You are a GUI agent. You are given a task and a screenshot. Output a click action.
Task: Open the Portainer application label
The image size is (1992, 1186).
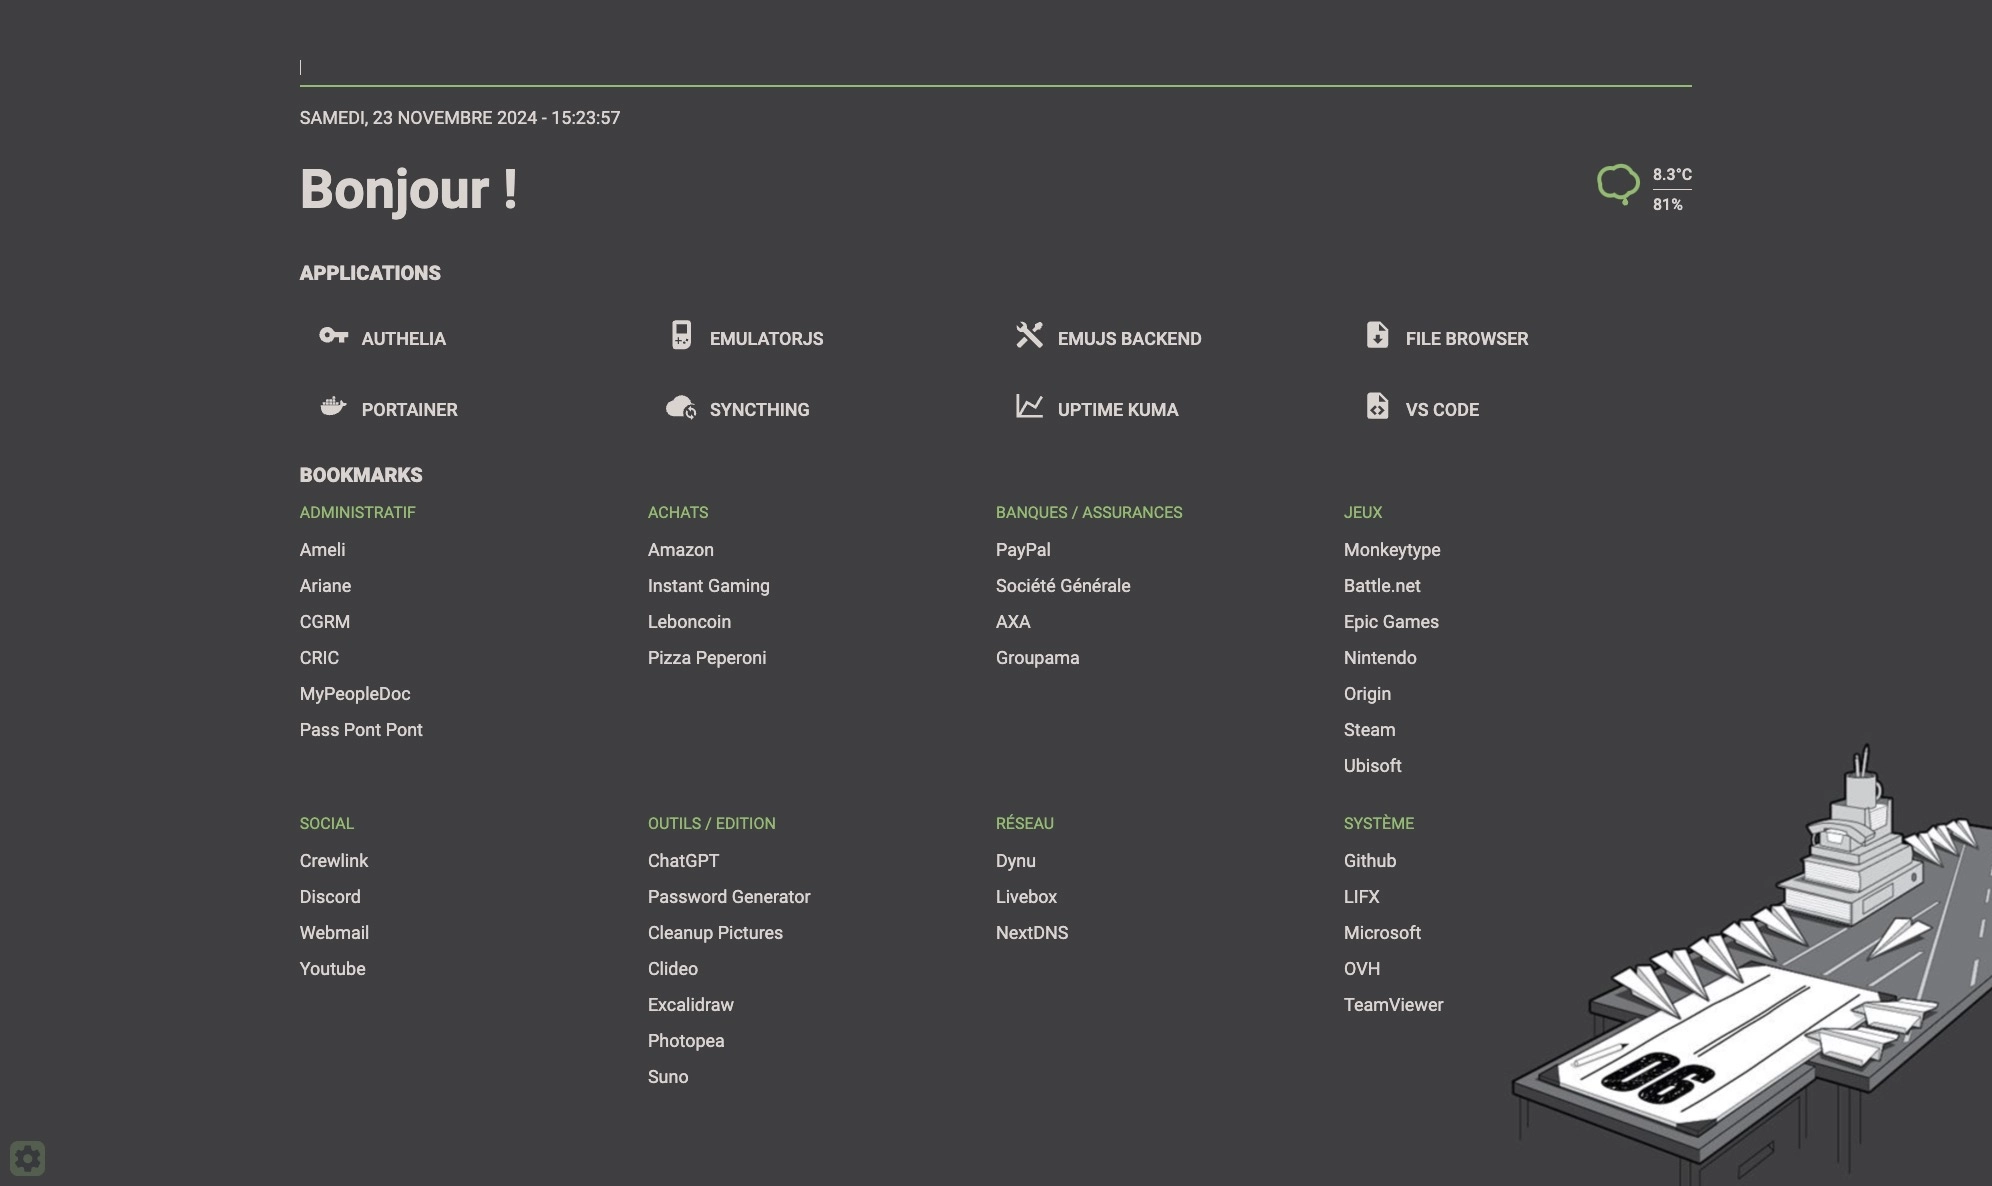pos(410,410)
